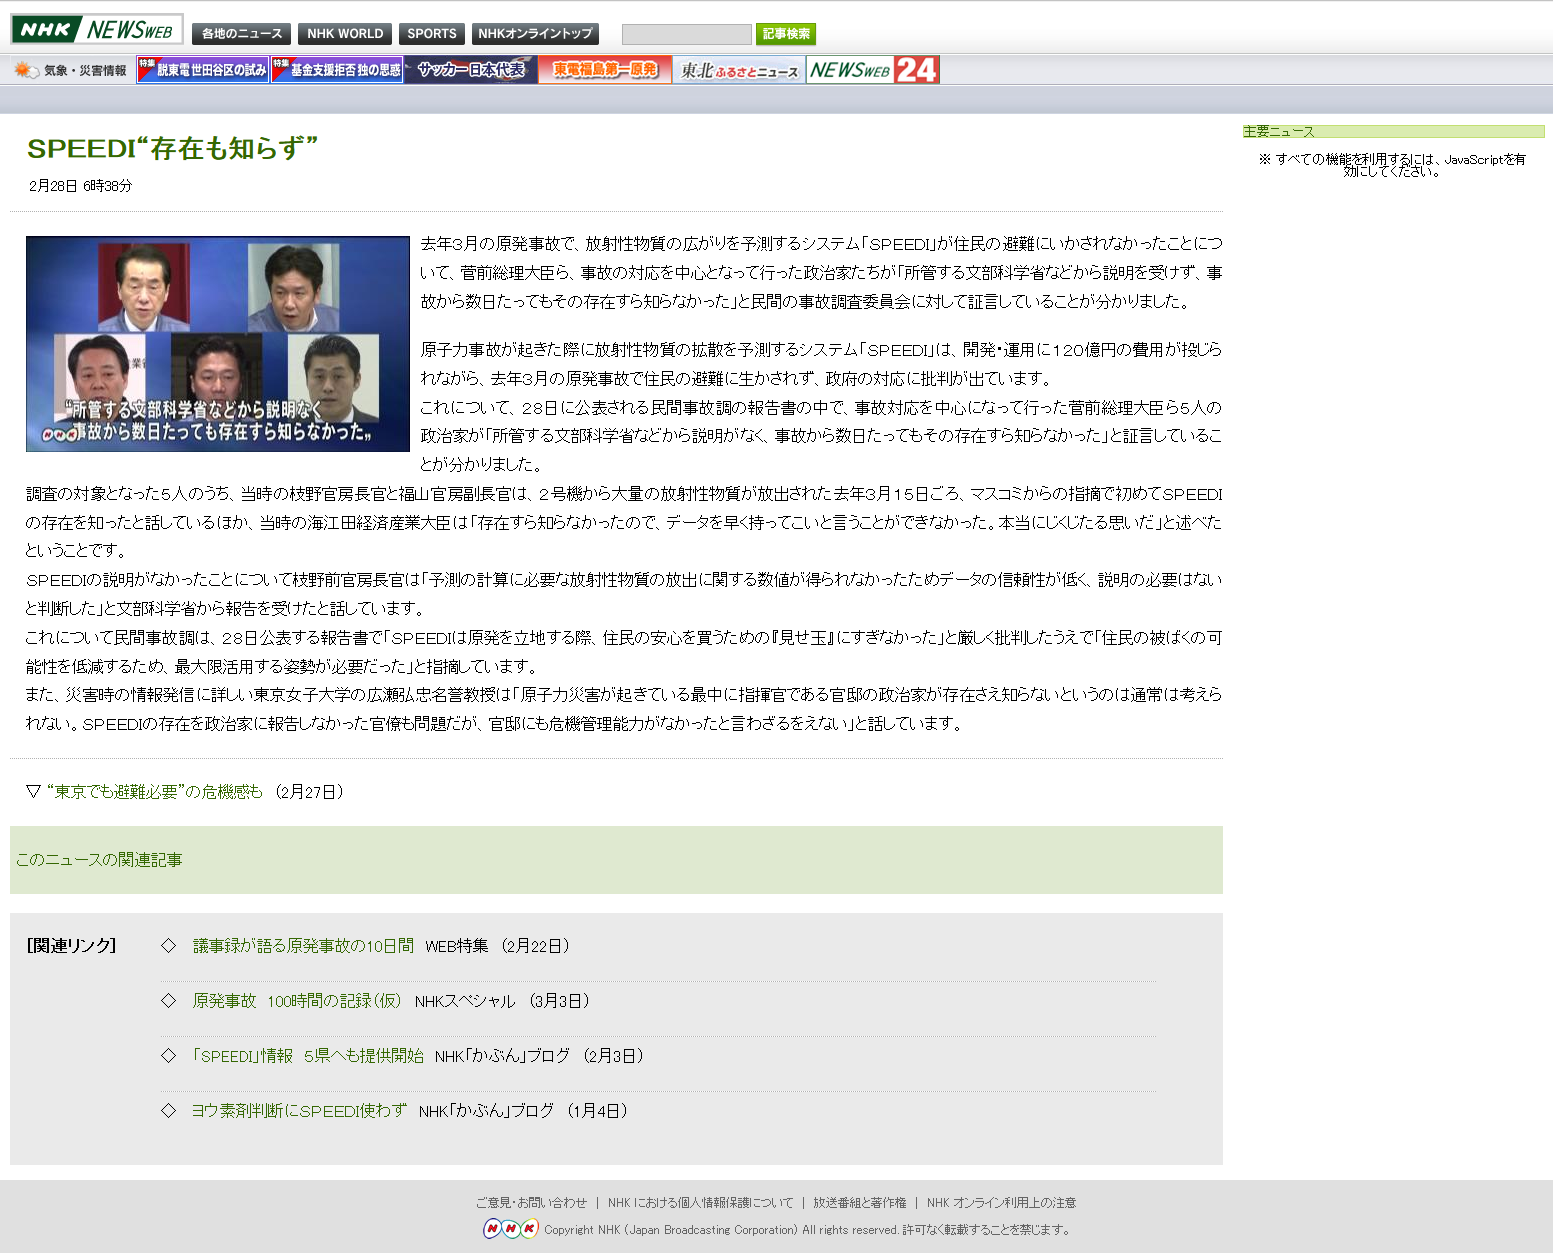
Task: Click the NHK logo in the footer
Action: click(511, 1229)
